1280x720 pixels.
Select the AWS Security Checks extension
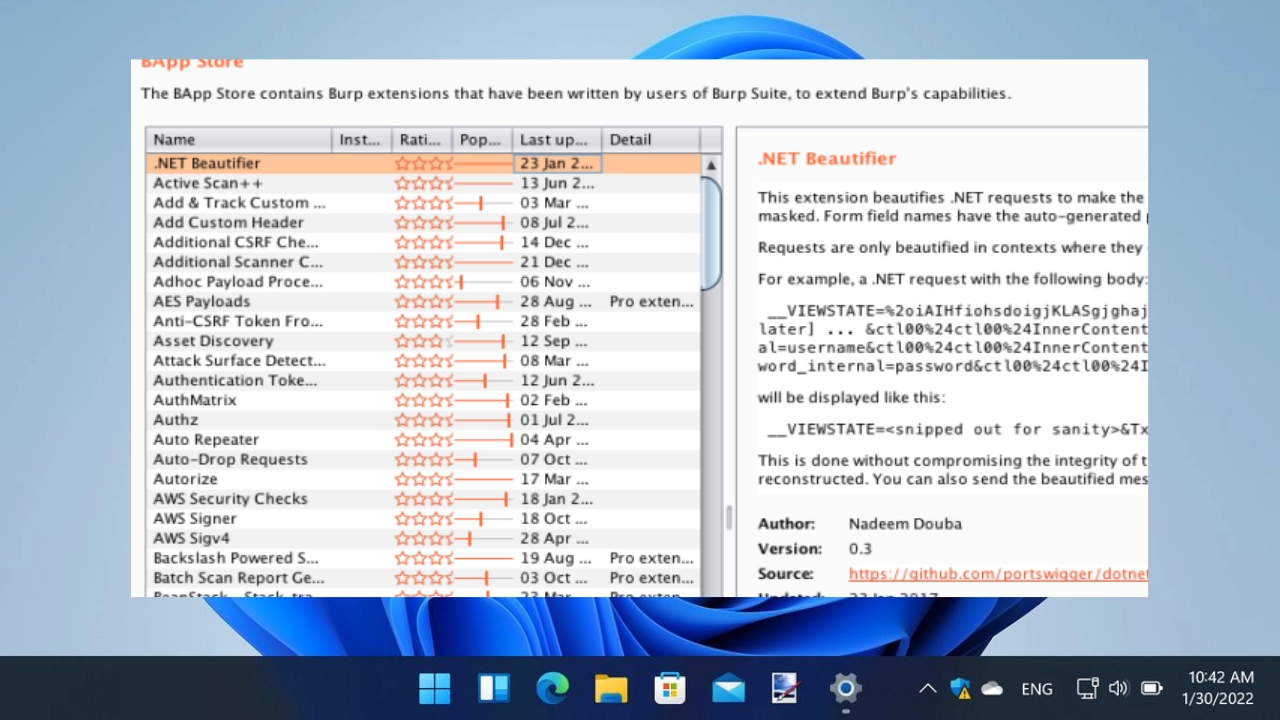423,499
